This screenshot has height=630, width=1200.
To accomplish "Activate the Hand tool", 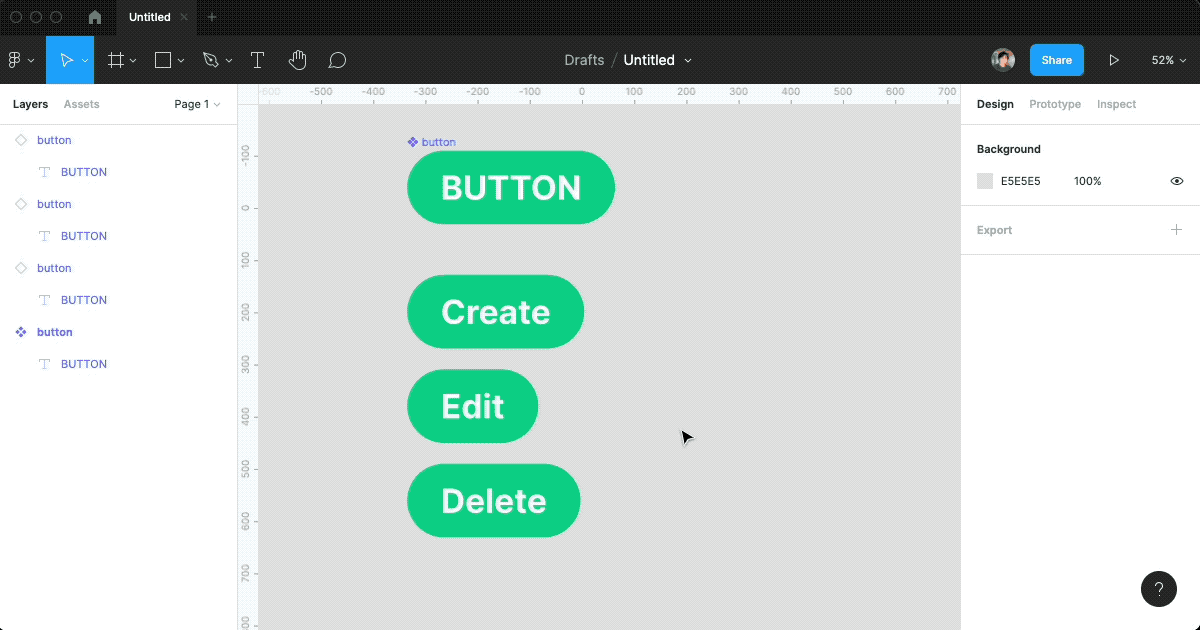I will tap(297, 60).
